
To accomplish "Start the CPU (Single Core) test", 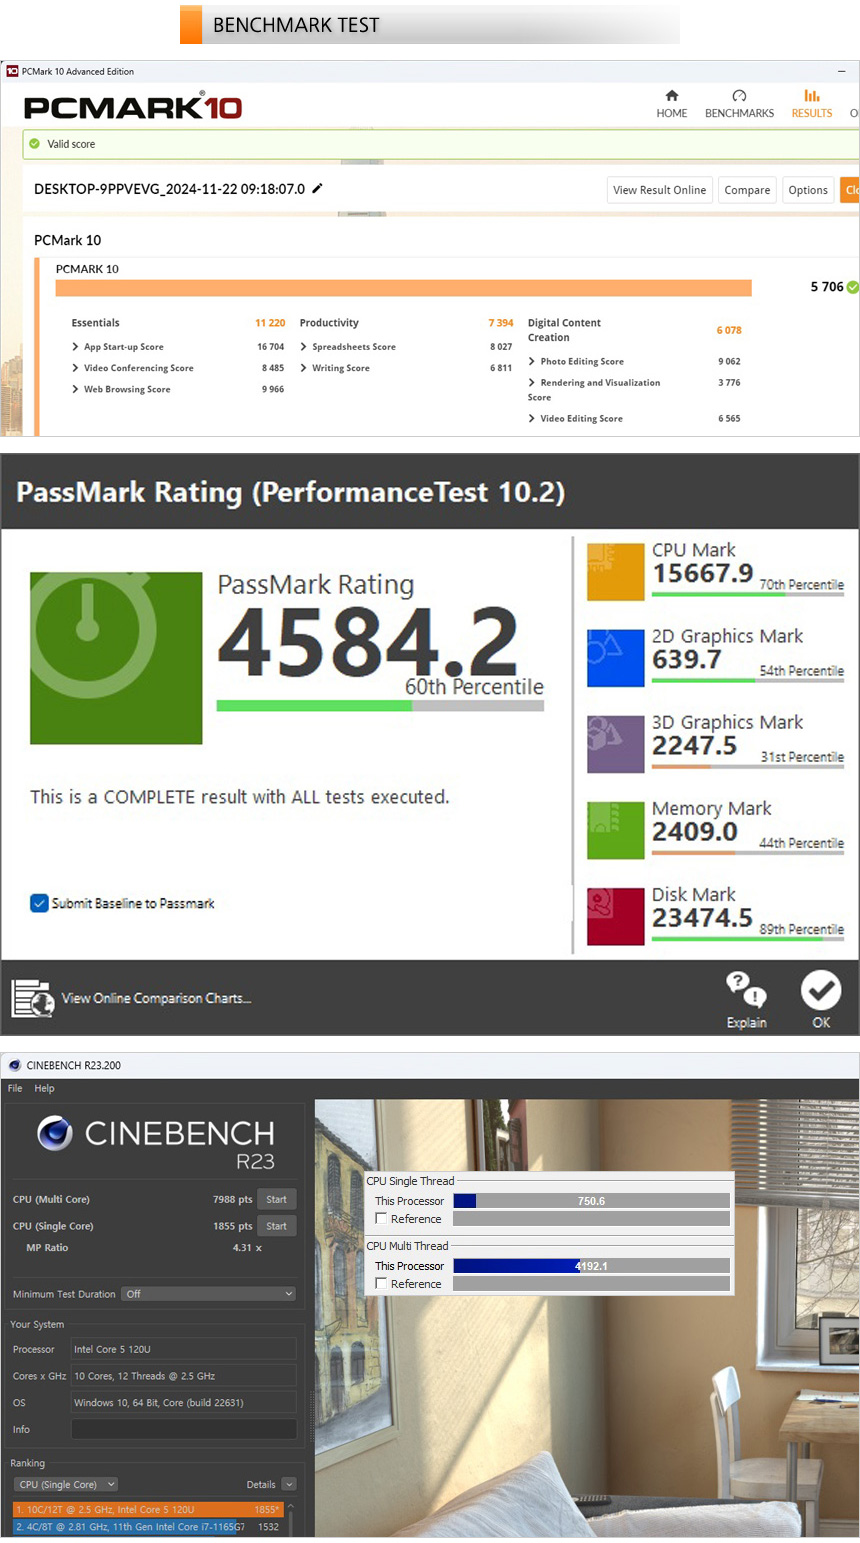I will (277, 1226).
